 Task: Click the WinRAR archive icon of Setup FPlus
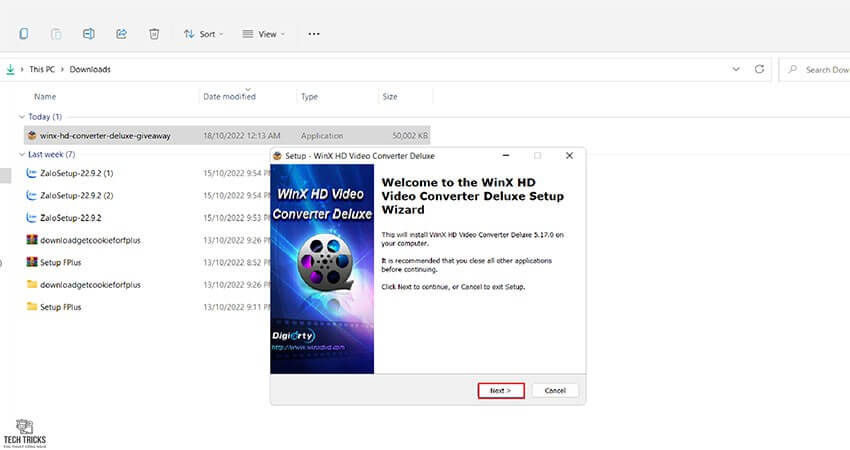click(x=32, y=262)
